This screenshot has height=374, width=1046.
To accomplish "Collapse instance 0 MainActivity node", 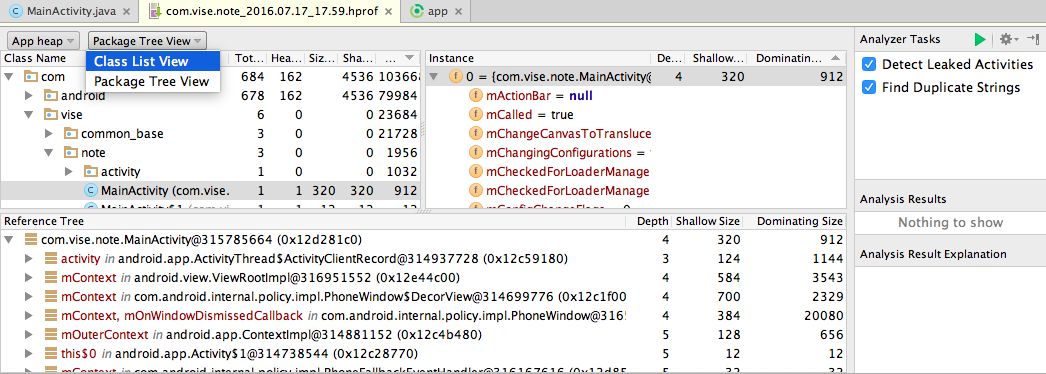I will tap(435, 77).
